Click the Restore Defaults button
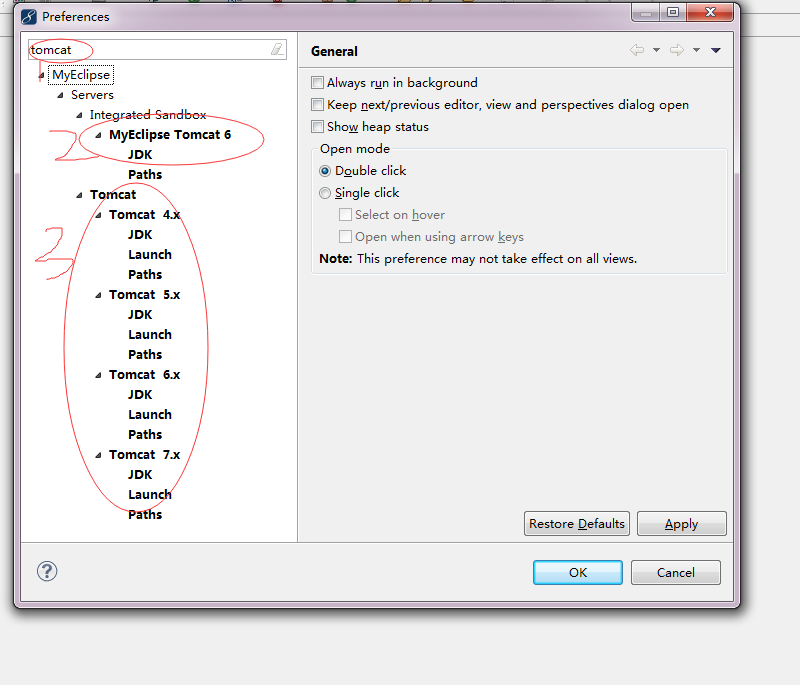The width and height of the screenshot is (800, 685). click(x=577, y=524)
